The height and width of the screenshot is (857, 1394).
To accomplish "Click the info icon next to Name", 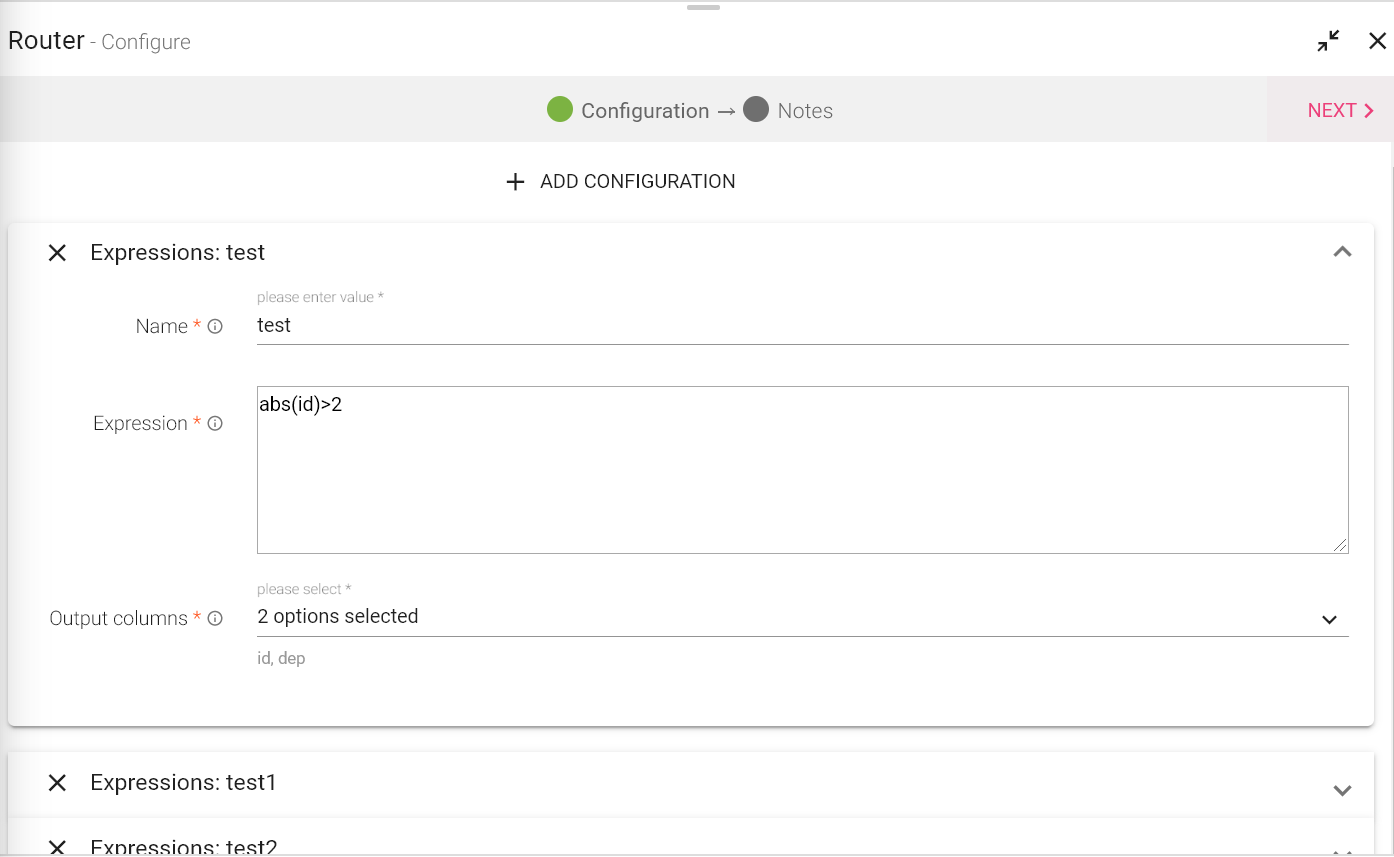I will click(215, 327).
